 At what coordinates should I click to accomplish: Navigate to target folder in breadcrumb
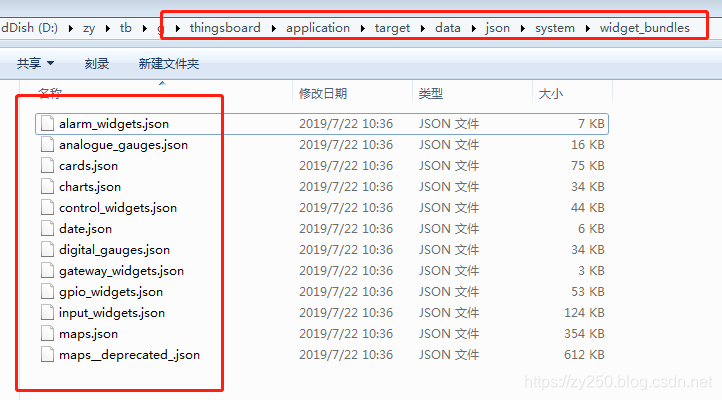pyautogui.click(x=392, y=28)
